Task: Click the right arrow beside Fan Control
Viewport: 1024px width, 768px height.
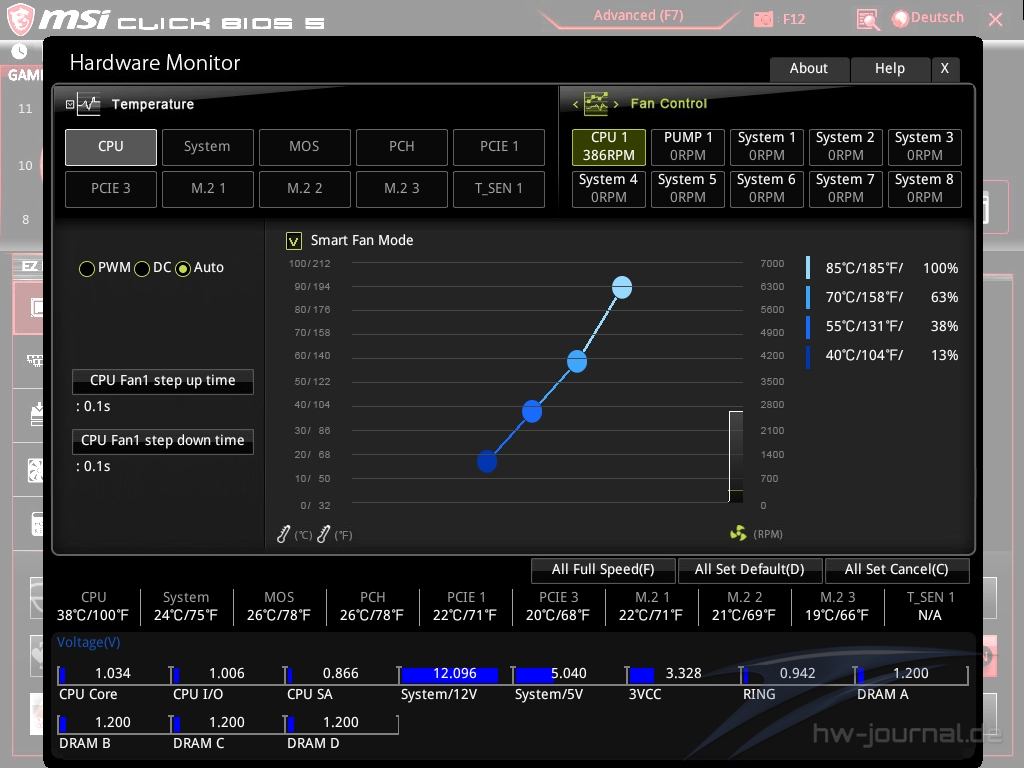Action: click(x=615, y=104)
